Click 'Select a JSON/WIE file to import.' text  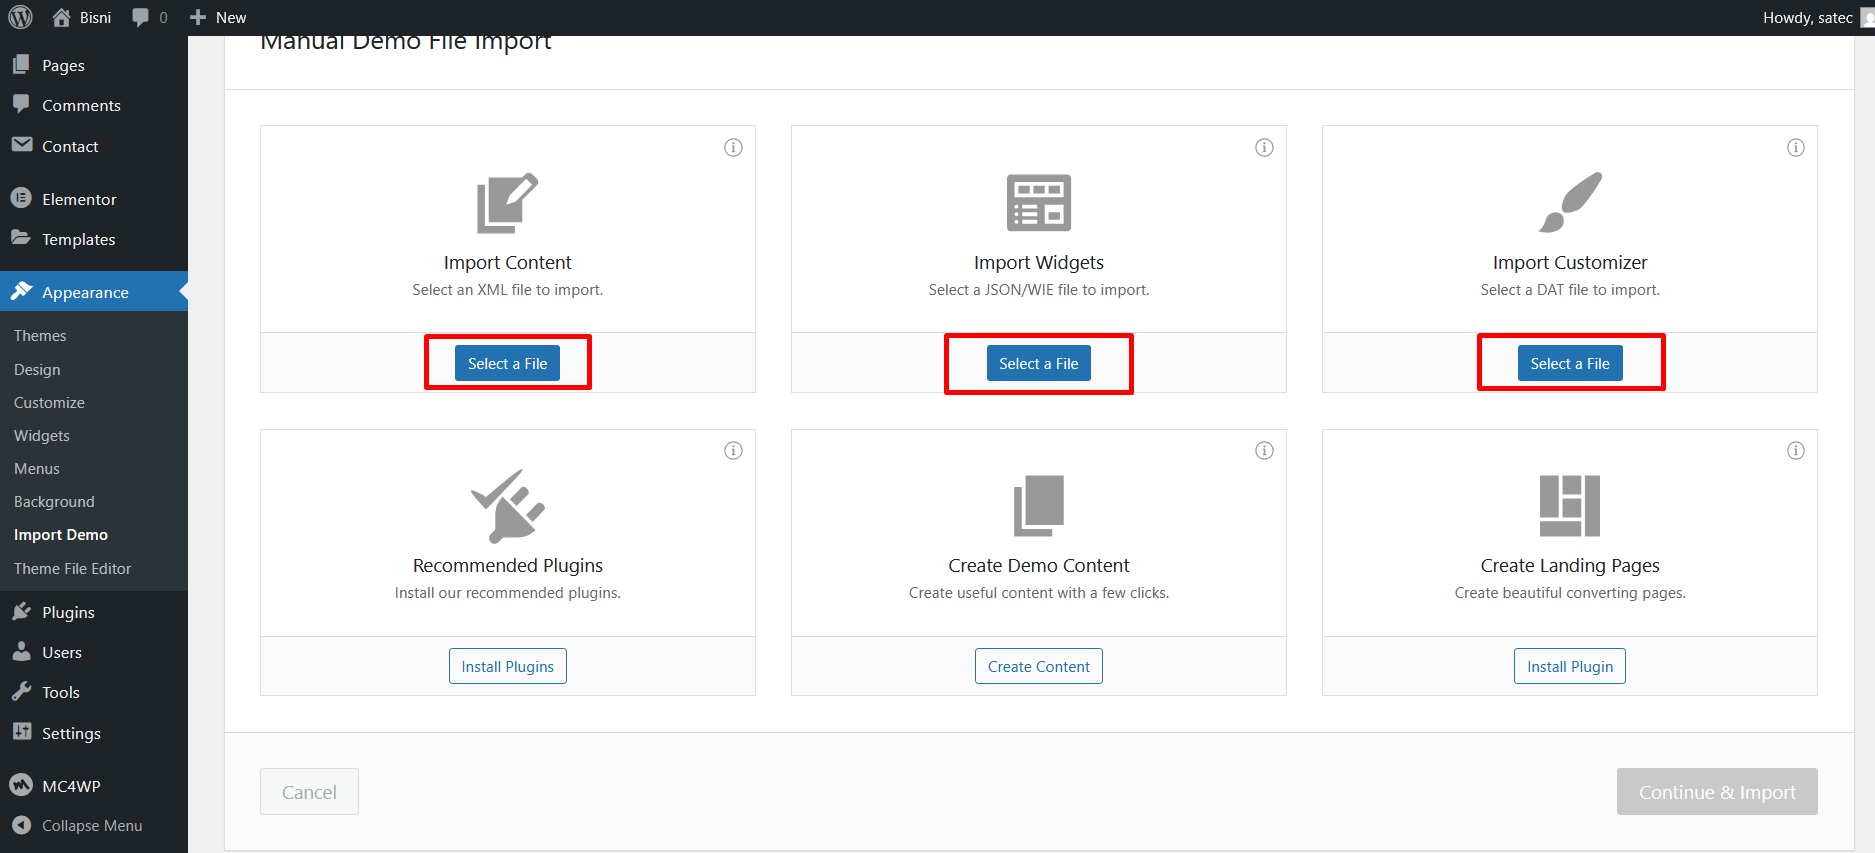pos(1039,290)
